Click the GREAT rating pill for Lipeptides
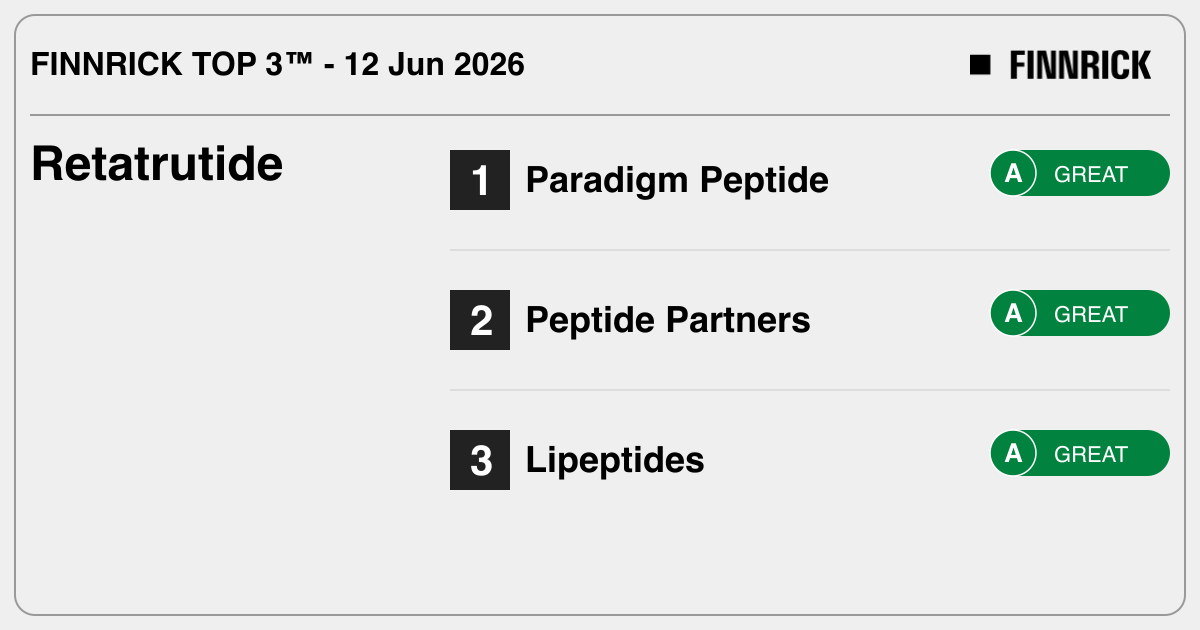This screenshot has width=1200, height=630. click(1080, 454)
